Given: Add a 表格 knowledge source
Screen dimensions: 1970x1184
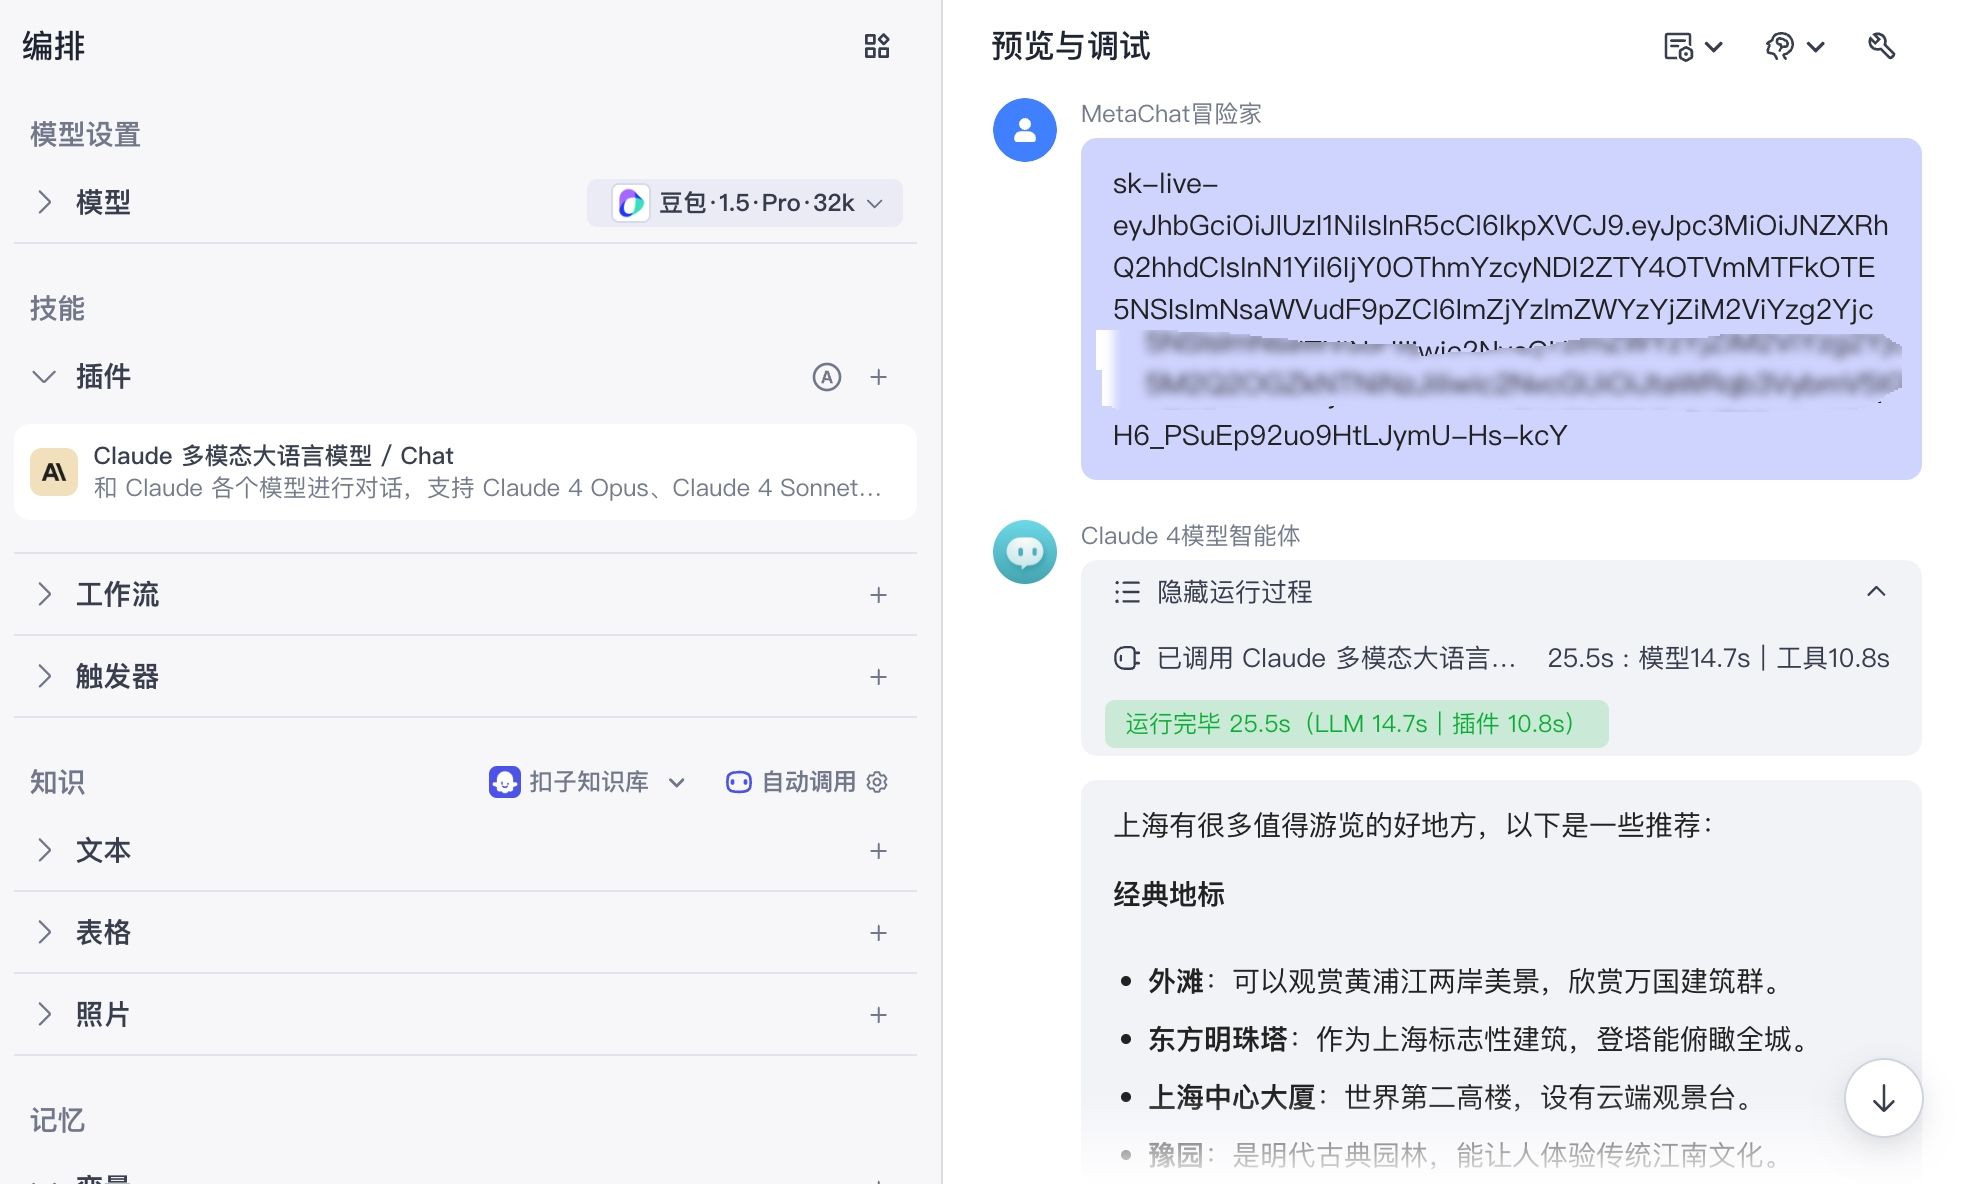Looking at the screenshot, I should (878, 933).
